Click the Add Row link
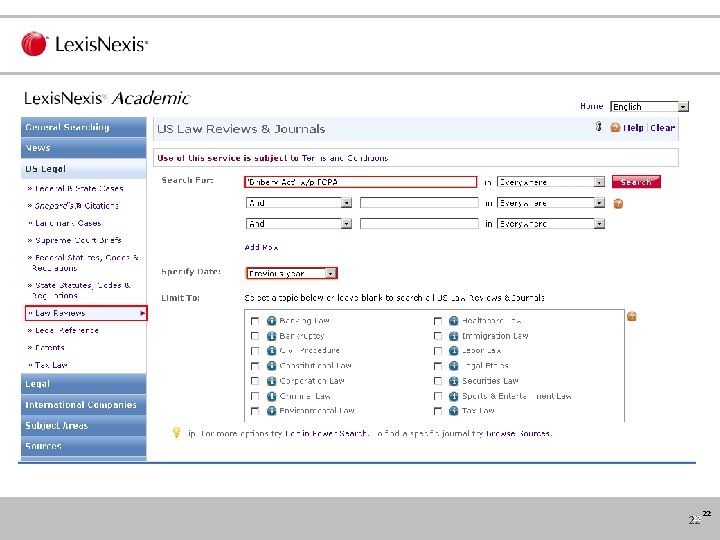Viewport: 720px width, 540px height. tap(261, 247)
